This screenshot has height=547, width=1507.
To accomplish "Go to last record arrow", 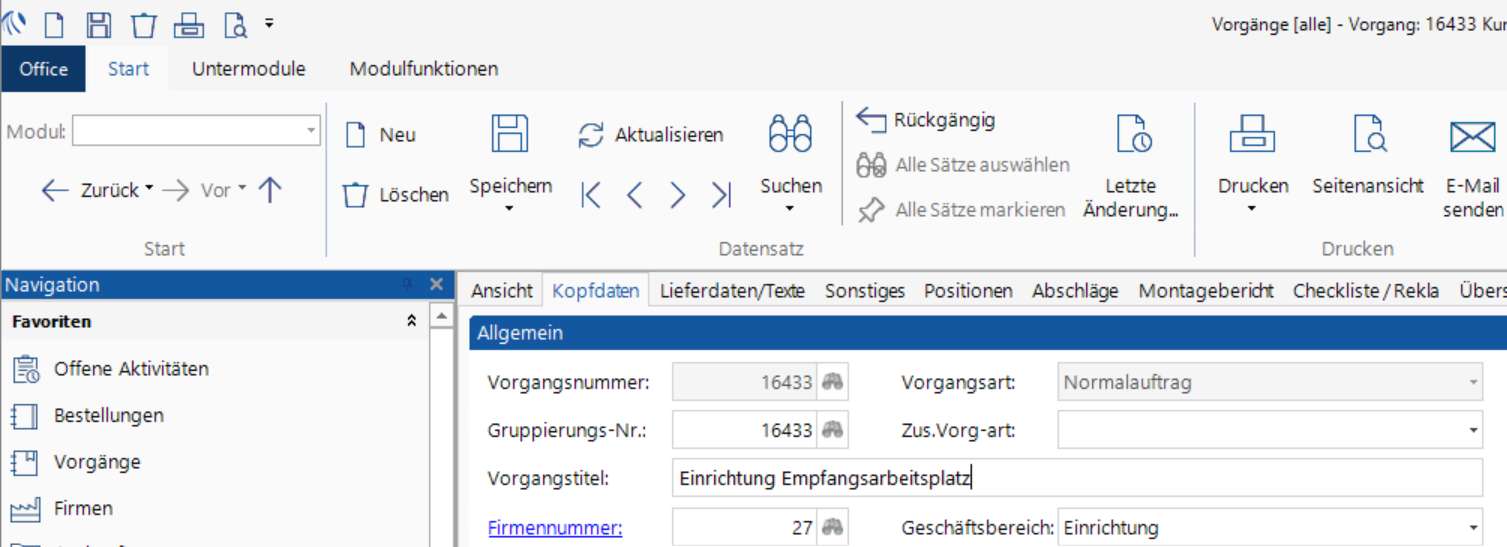I will click(722, 195).
